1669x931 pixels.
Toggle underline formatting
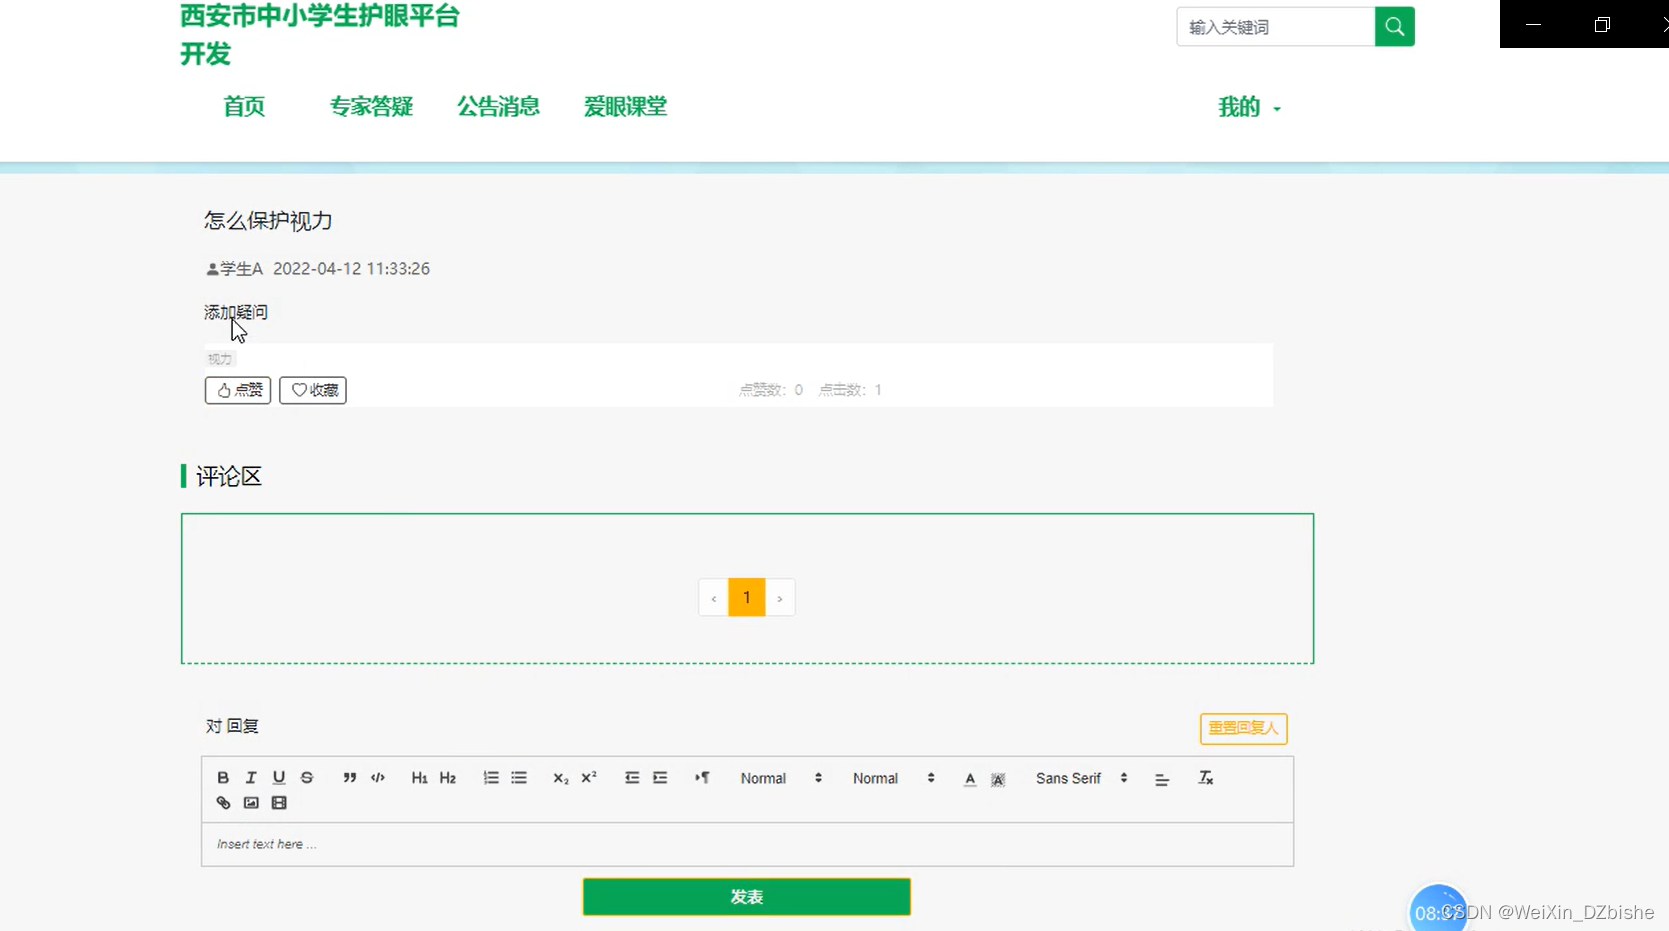[x=279, y=778]
